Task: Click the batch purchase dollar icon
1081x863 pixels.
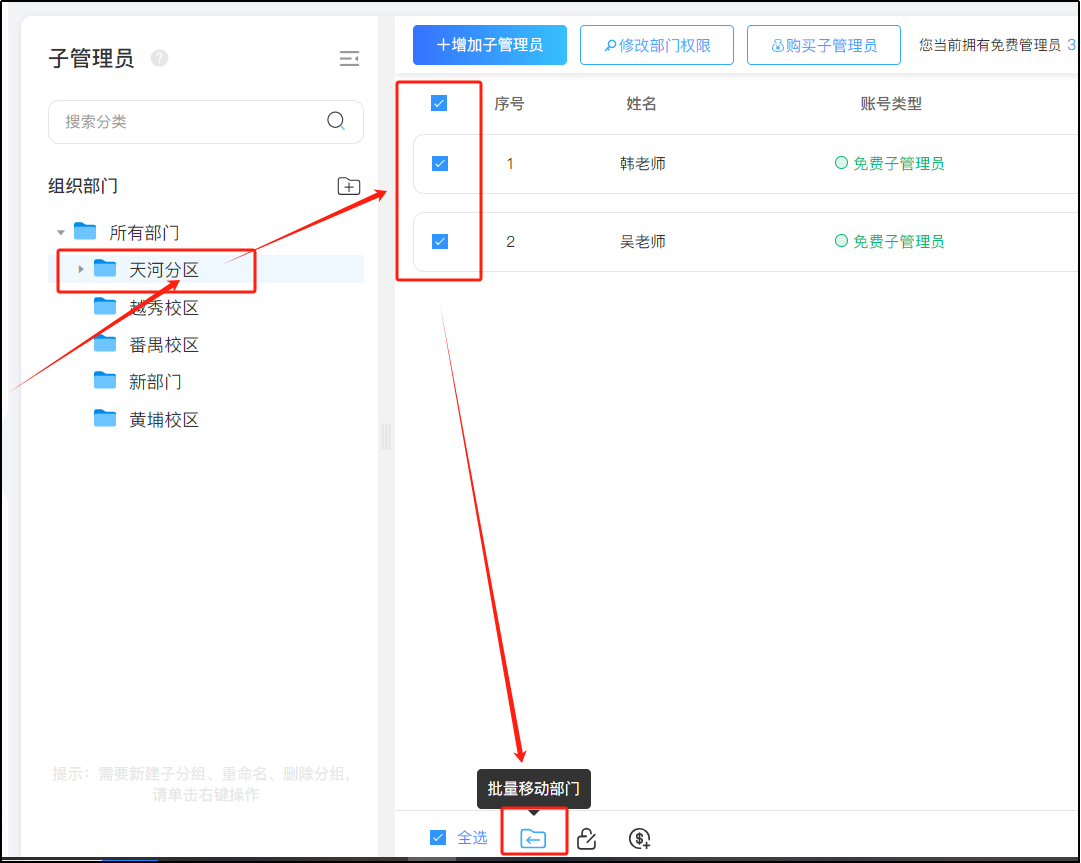Action: [640, 838]
